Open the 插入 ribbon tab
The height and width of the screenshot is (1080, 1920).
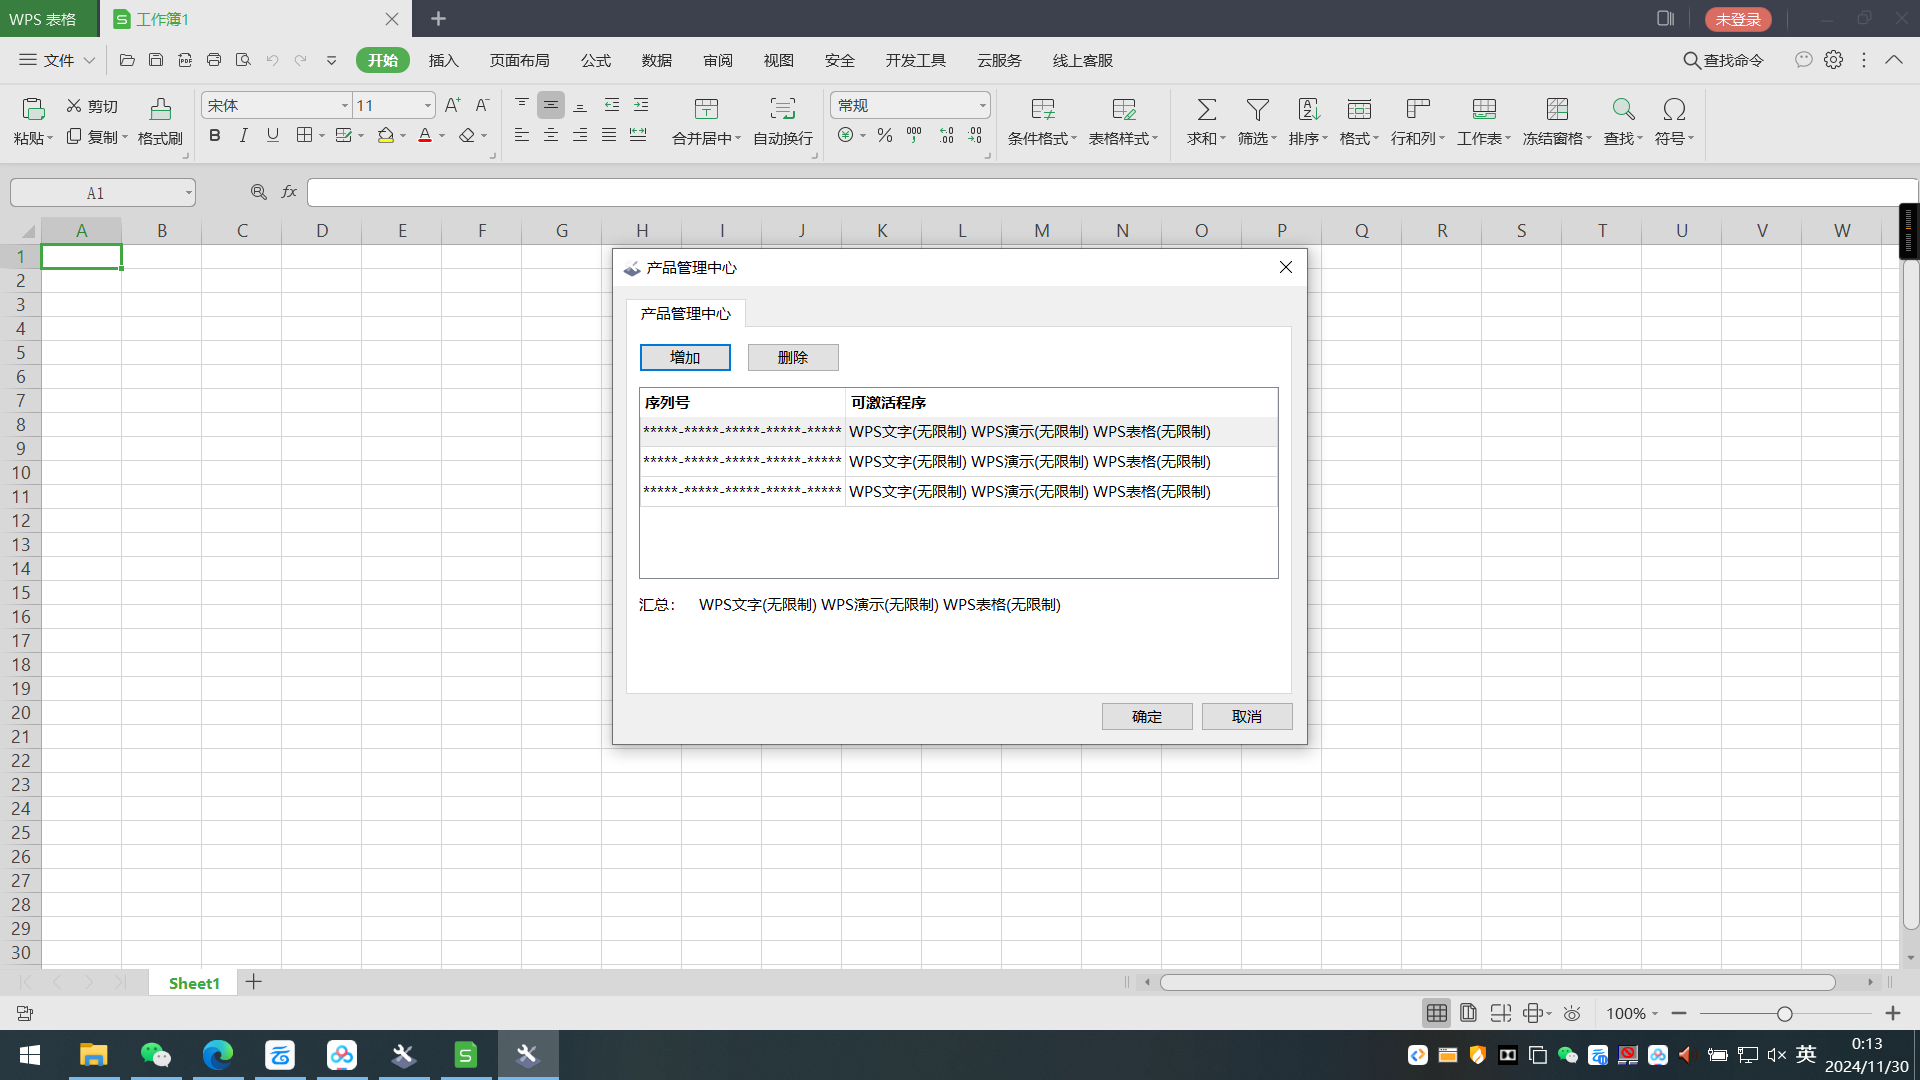click(x=443, y=60)
